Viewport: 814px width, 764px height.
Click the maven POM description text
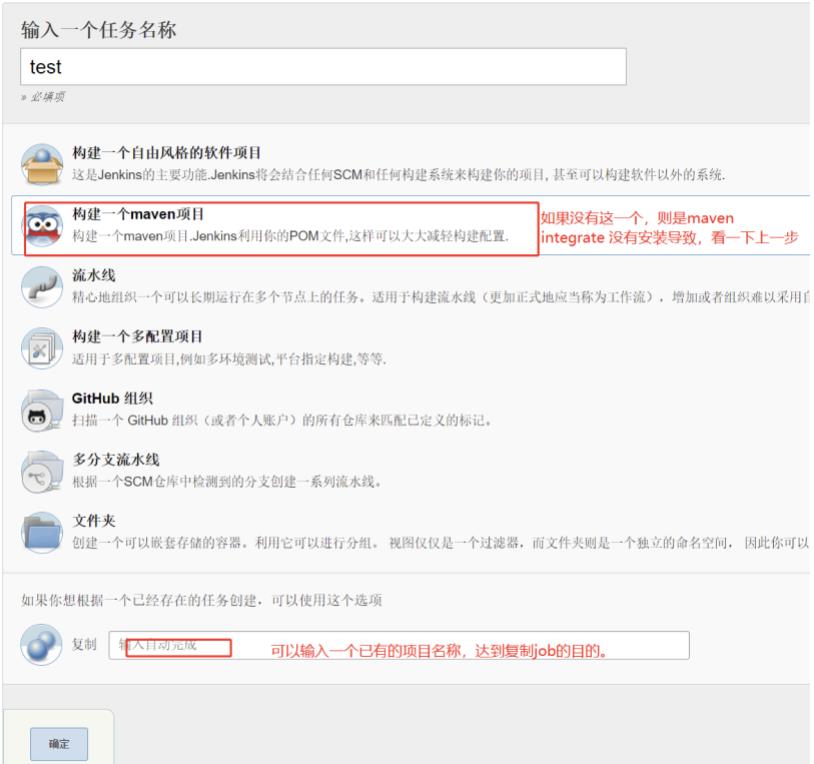(290, 236)
